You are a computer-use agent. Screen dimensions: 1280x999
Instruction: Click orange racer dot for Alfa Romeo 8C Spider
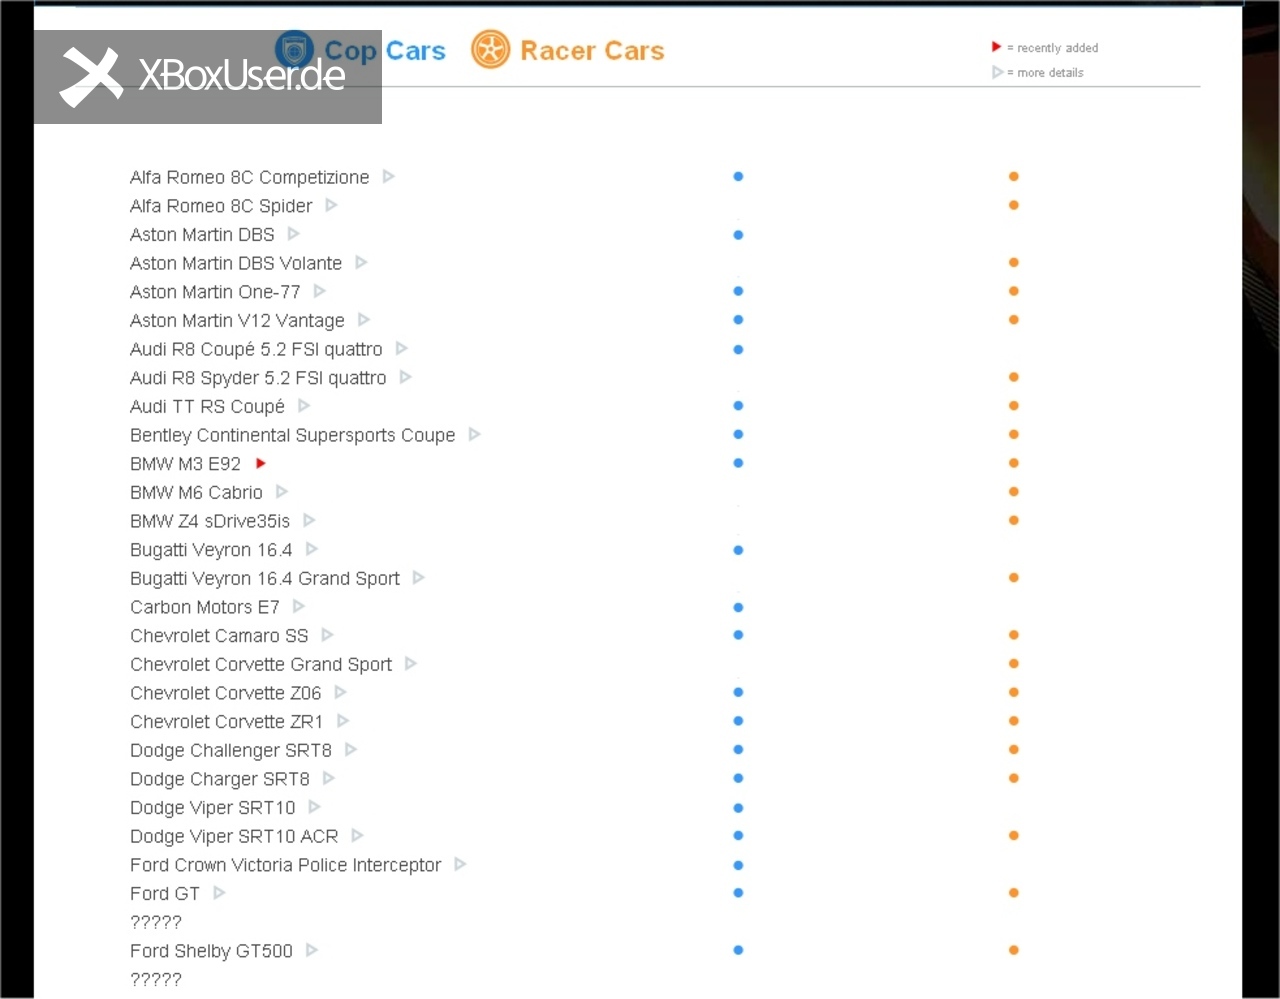1013,205
